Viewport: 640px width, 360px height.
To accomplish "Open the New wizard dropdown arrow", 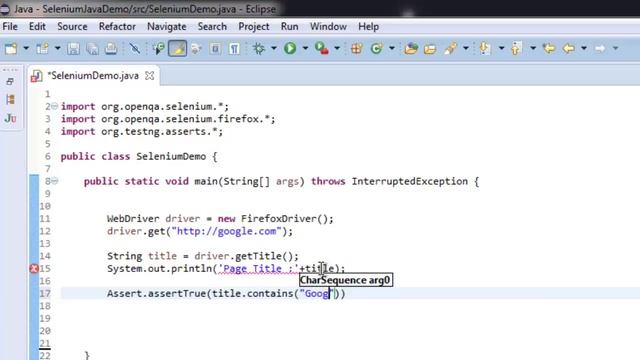I will click(x=26, y=49).
